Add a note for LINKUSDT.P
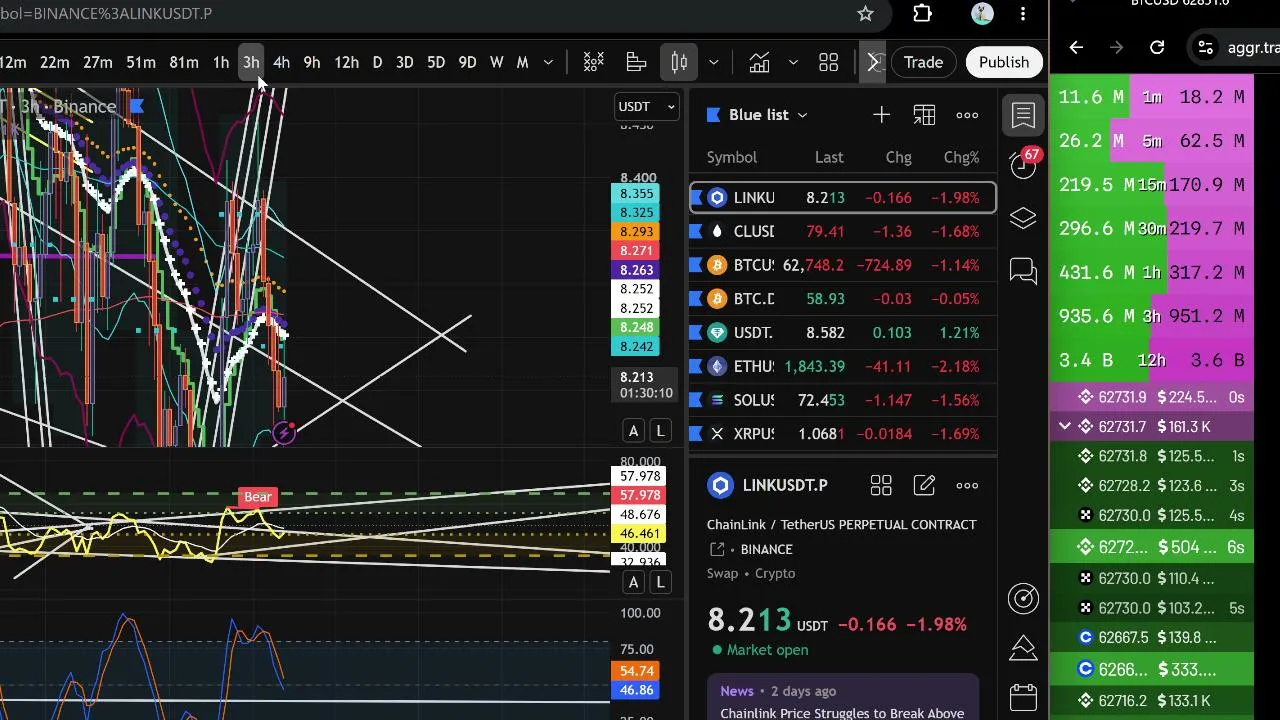Screen dimensions: 1280x720 [924, 485]
